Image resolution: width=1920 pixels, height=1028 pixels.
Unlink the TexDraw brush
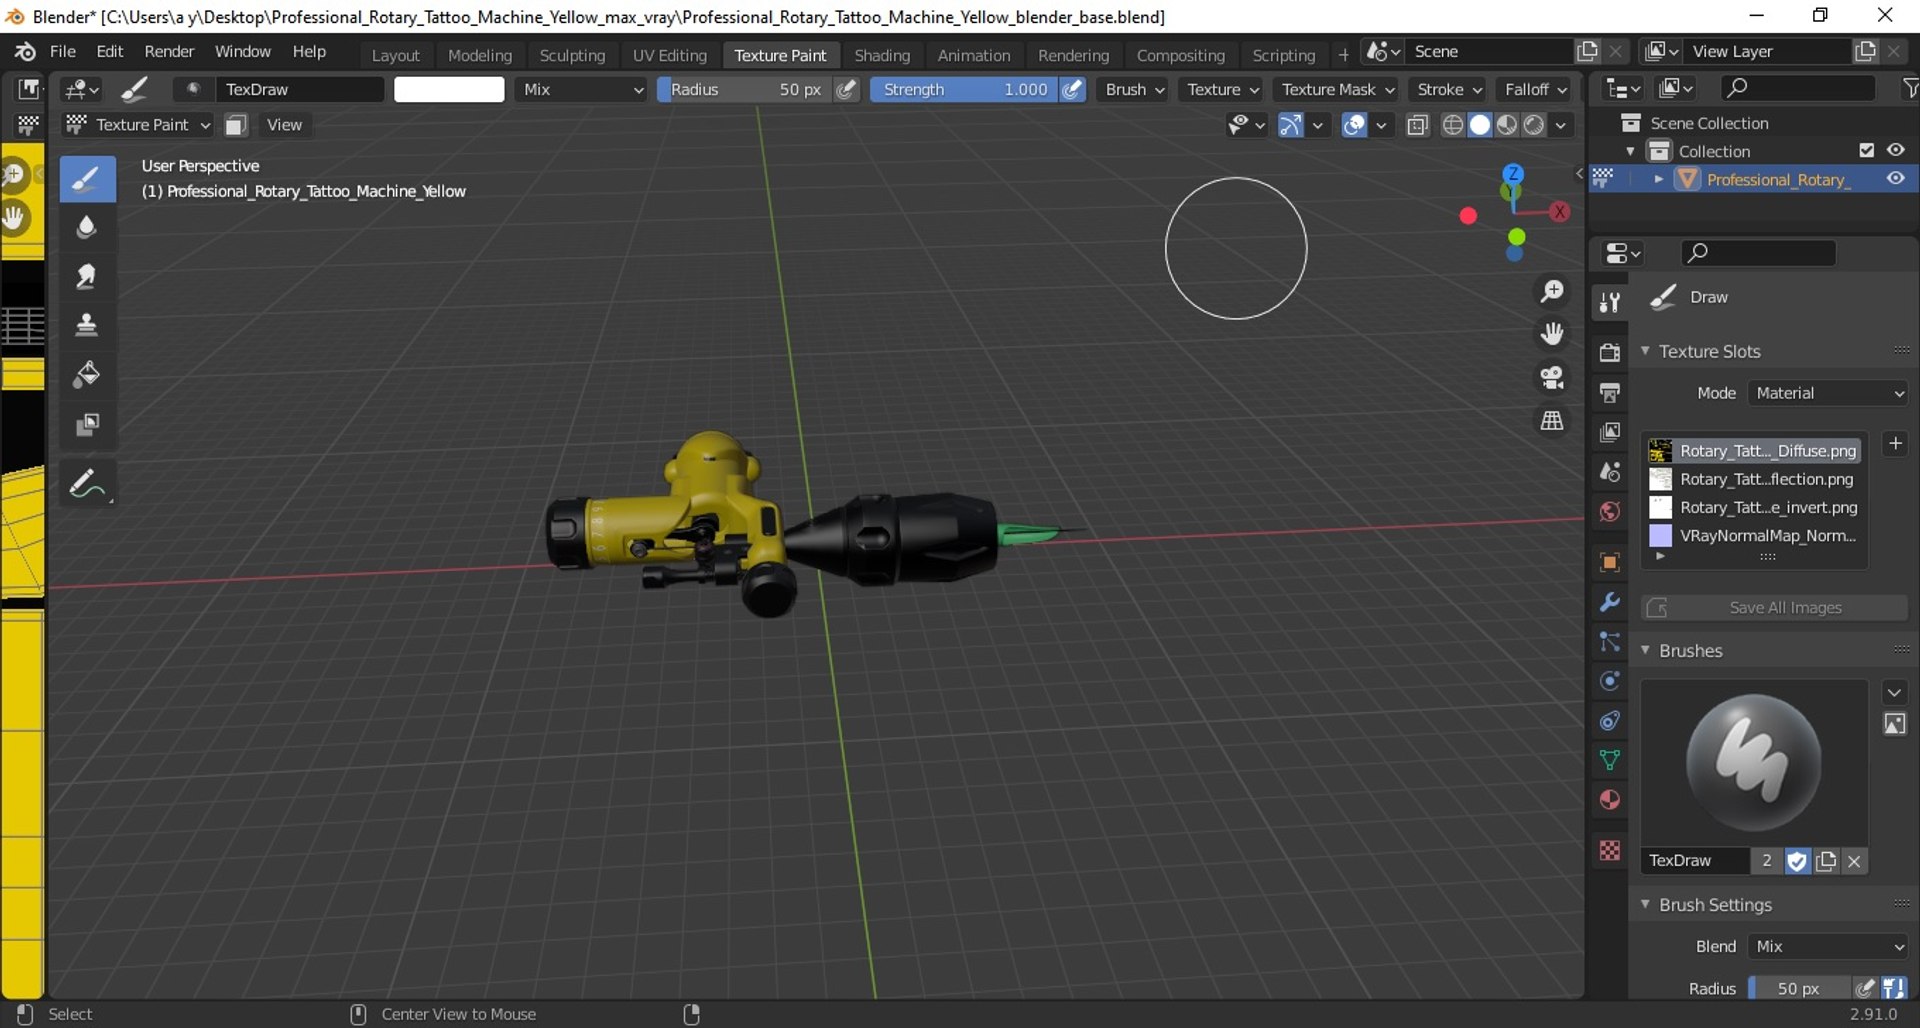(x=1854, y=860)
